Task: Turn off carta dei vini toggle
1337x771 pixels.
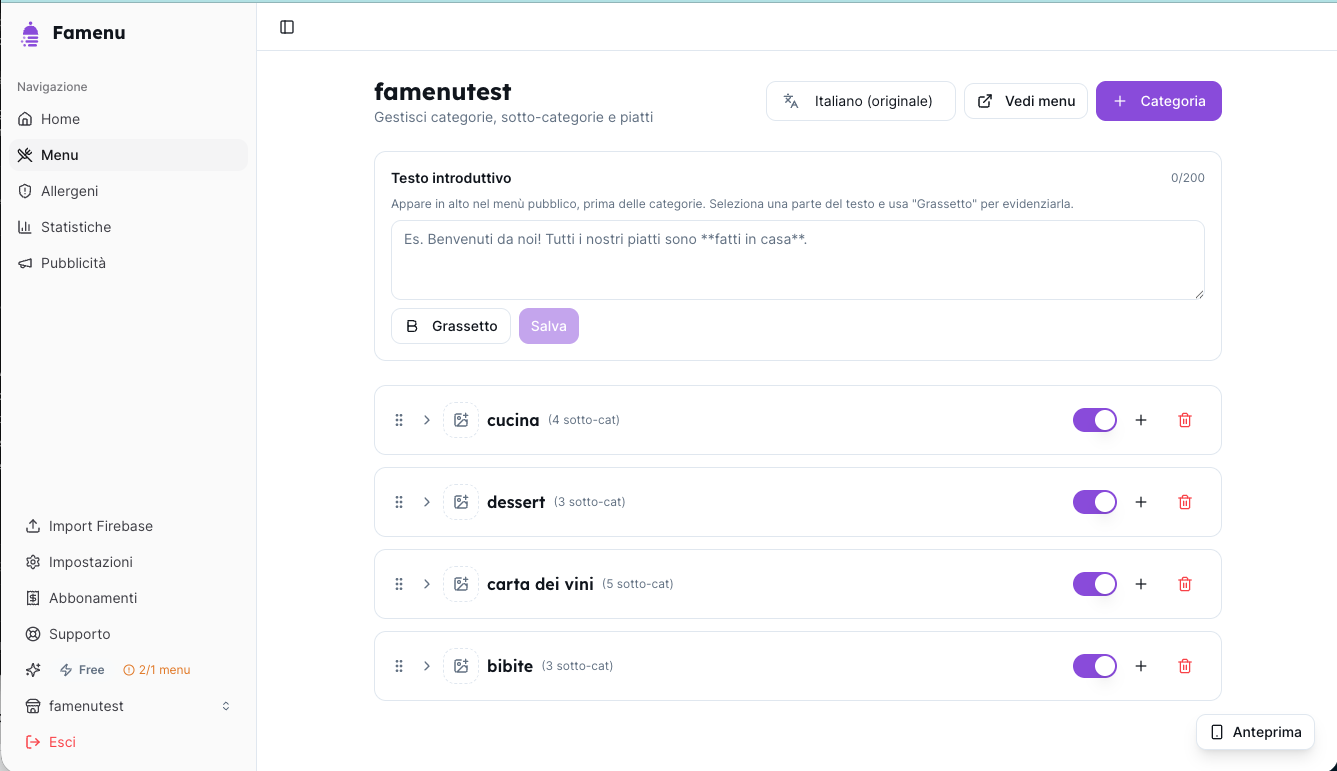Action: point(1095,584)
